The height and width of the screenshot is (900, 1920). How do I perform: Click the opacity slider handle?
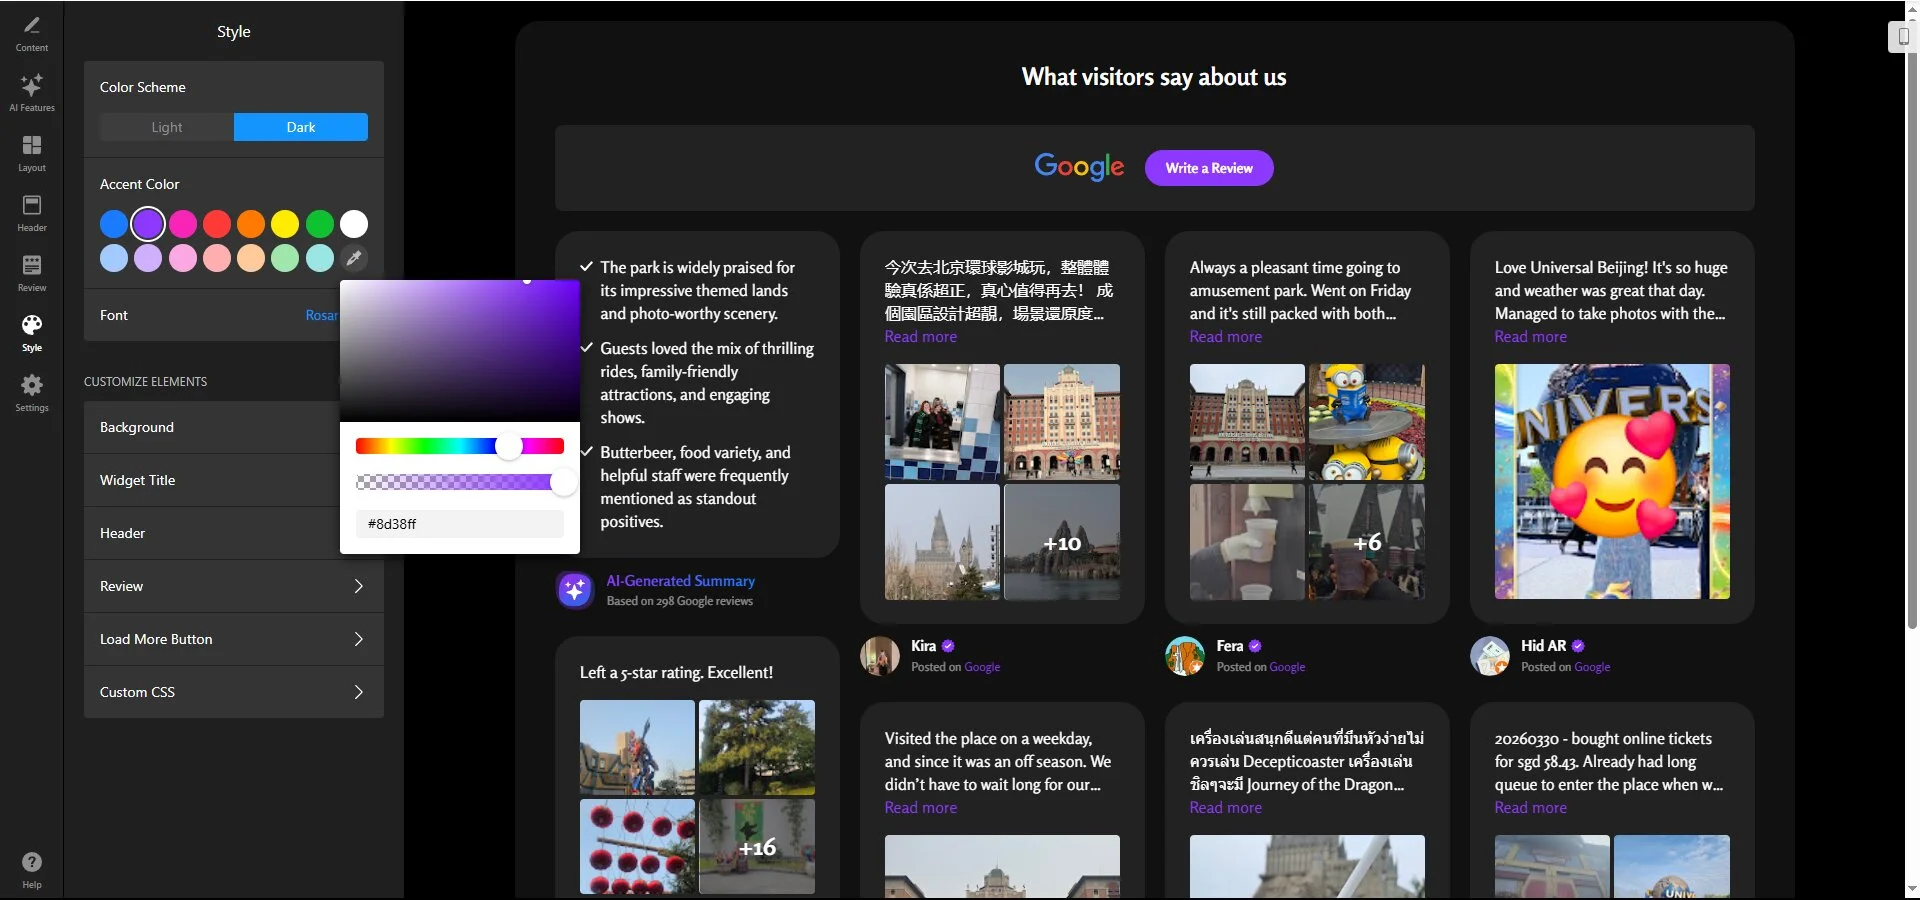coord(564,483)
